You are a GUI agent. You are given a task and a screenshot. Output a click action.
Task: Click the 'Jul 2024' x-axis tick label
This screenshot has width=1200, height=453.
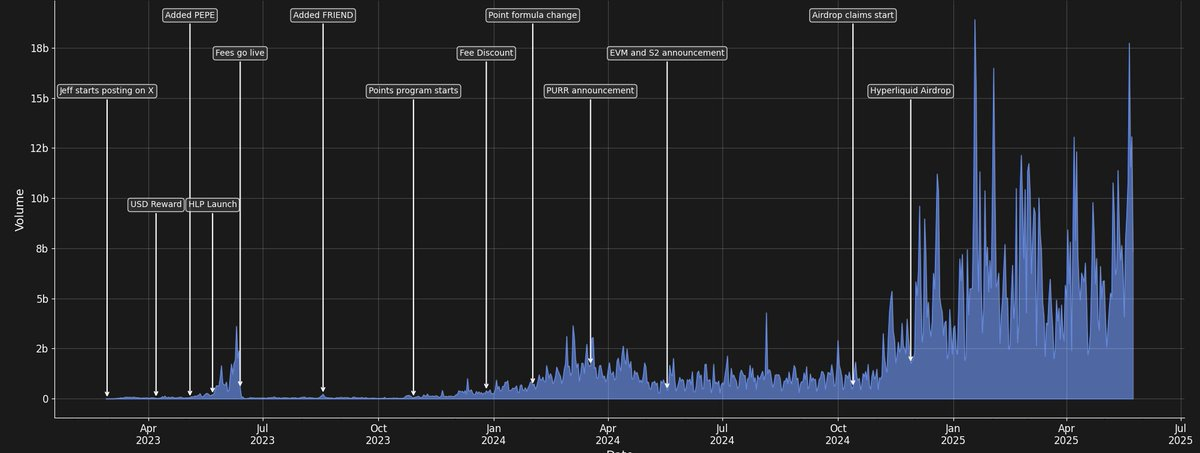(x=722, y=433)
